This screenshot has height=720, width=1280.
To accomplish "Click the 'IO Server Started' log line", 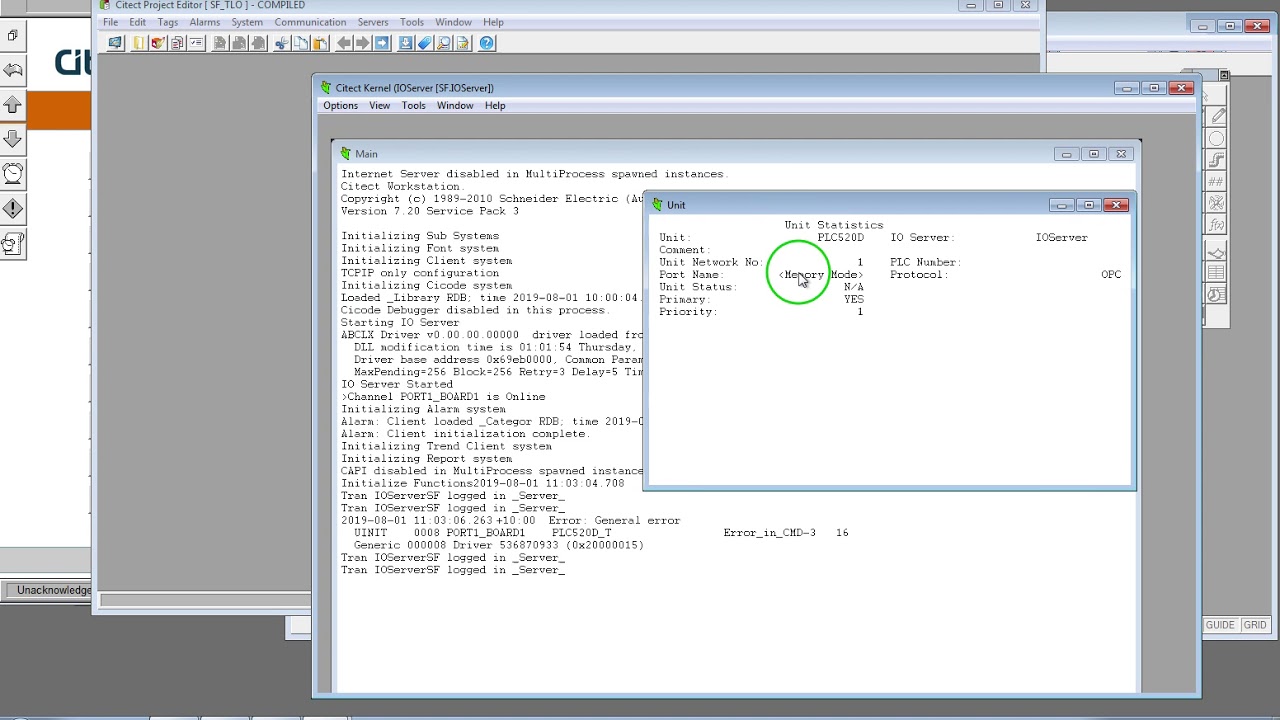I will pyautogui.click(x=397, y=385).
